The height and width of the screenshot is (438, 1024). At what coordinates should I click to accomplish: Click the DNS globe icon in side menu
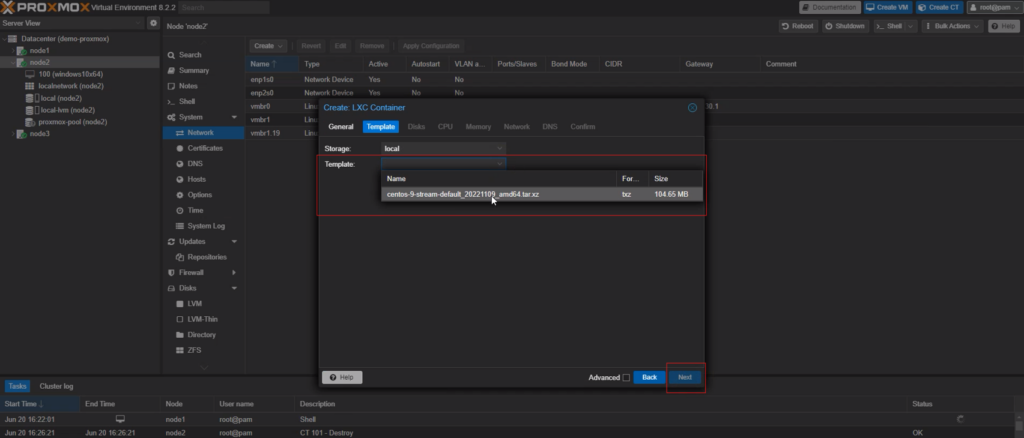[x=181, y=164]
